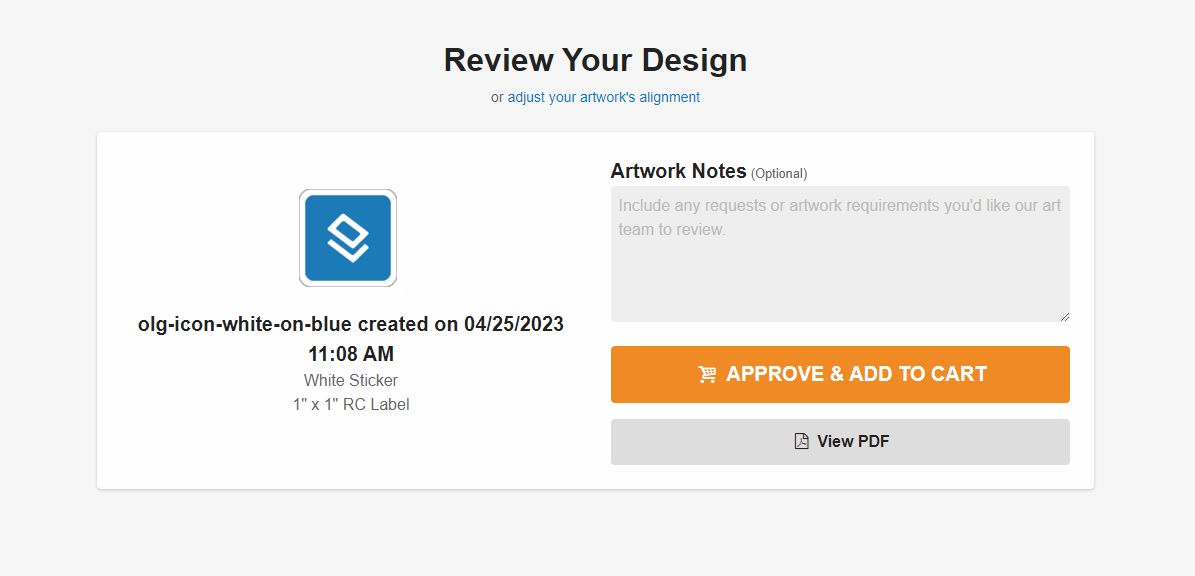Click the 04/25/2023 creation date text
The image size is (1195, 576).
click(514, 324)
